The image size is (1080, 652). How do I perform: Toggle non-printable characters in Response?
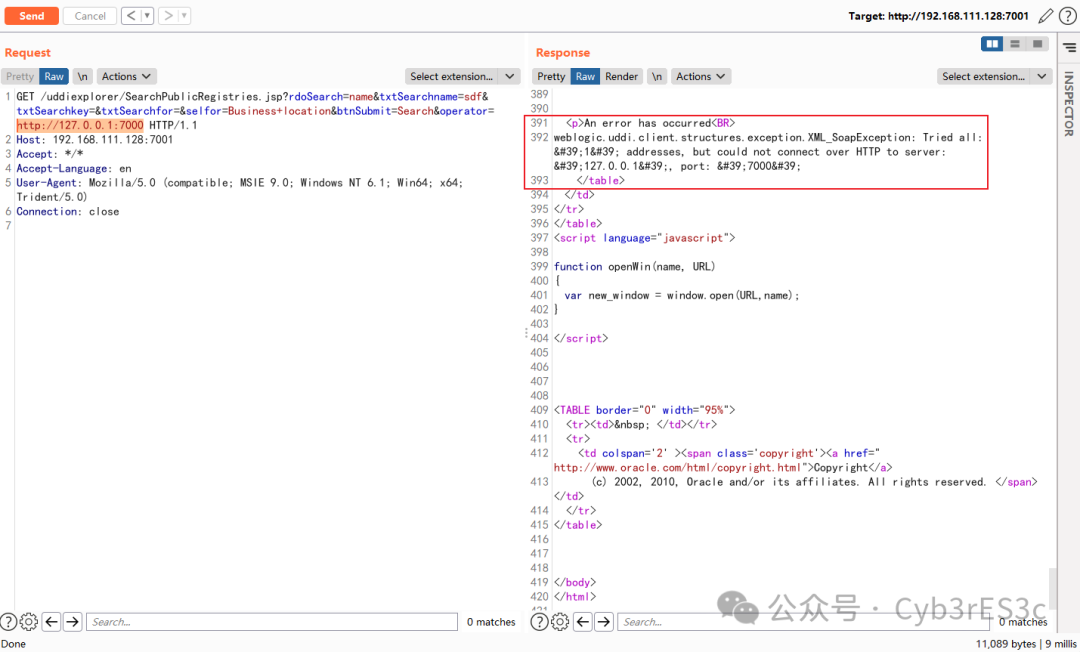click(657, 76)
